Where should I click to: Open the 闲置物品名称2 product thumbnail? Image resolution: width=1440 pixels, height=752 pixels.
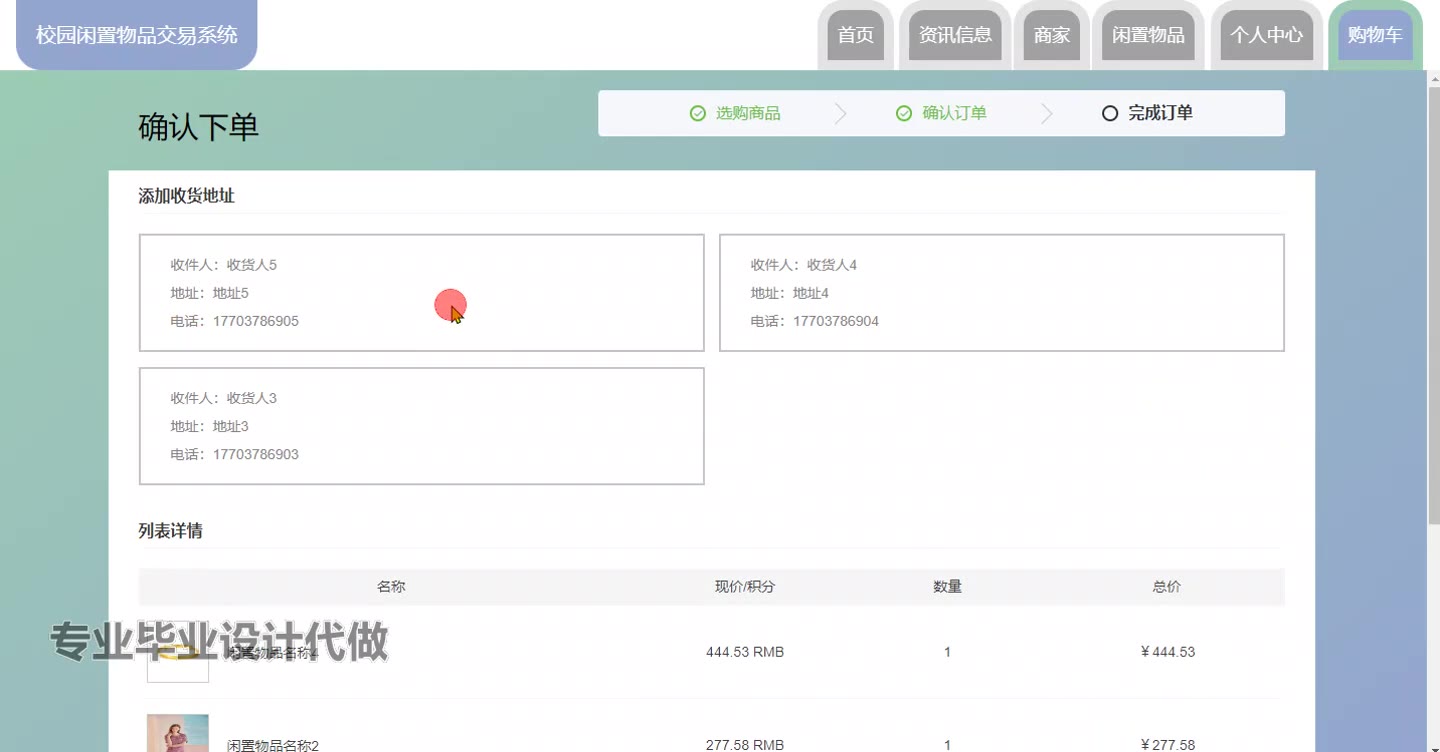(x=178, y=733)
